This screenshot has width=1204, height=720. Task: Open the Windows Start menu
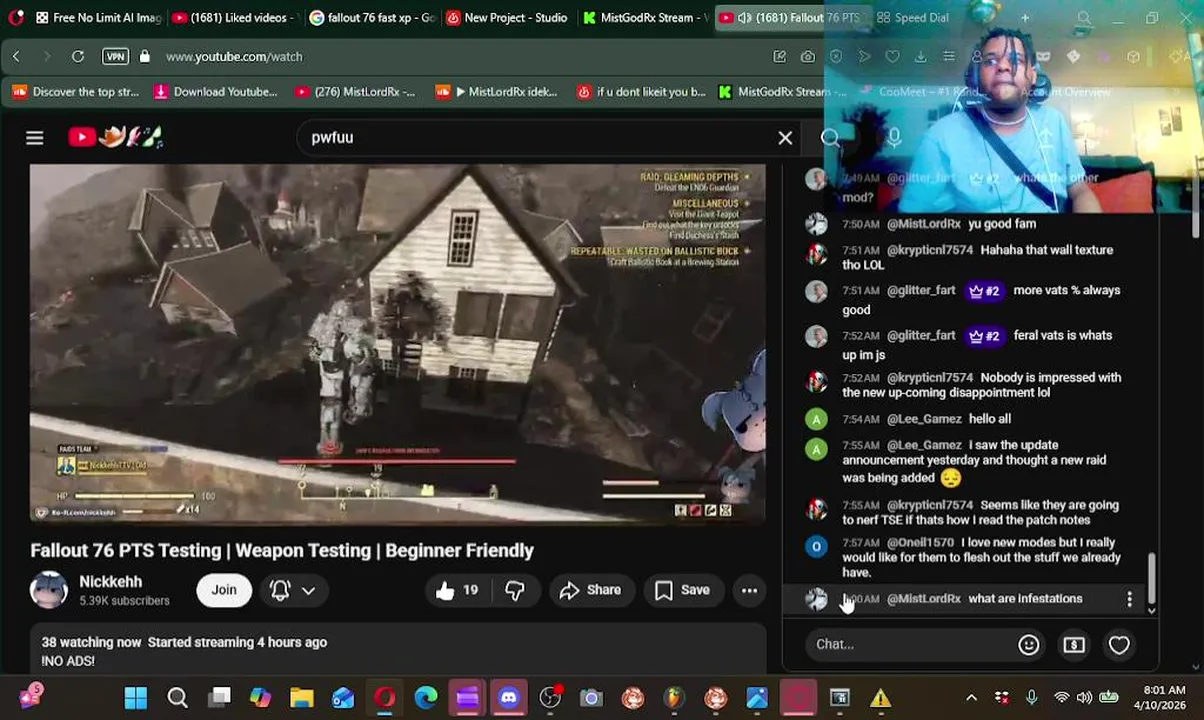coord(136,698)
